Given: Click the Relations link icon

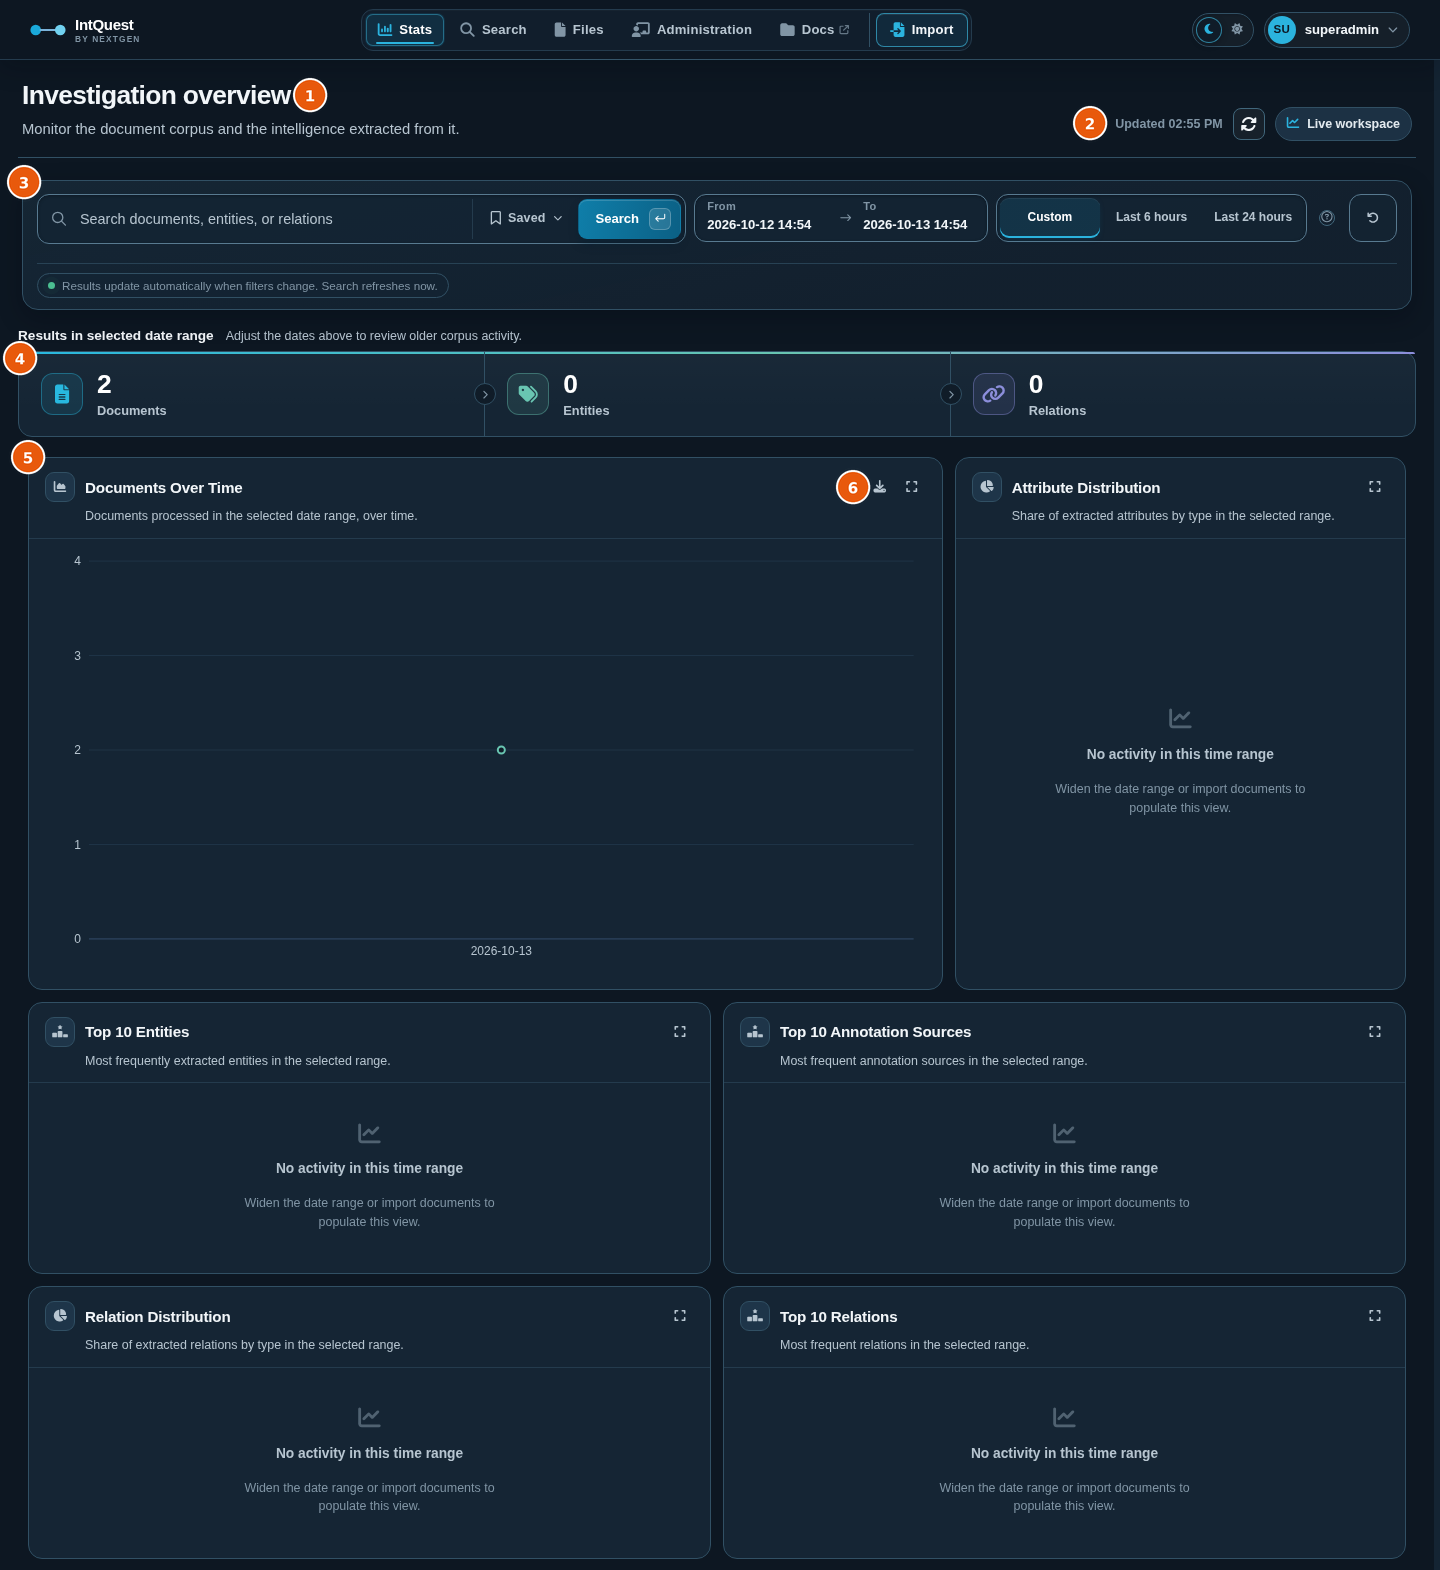Looking at the screenshot, I should click(x=994, y=394).
